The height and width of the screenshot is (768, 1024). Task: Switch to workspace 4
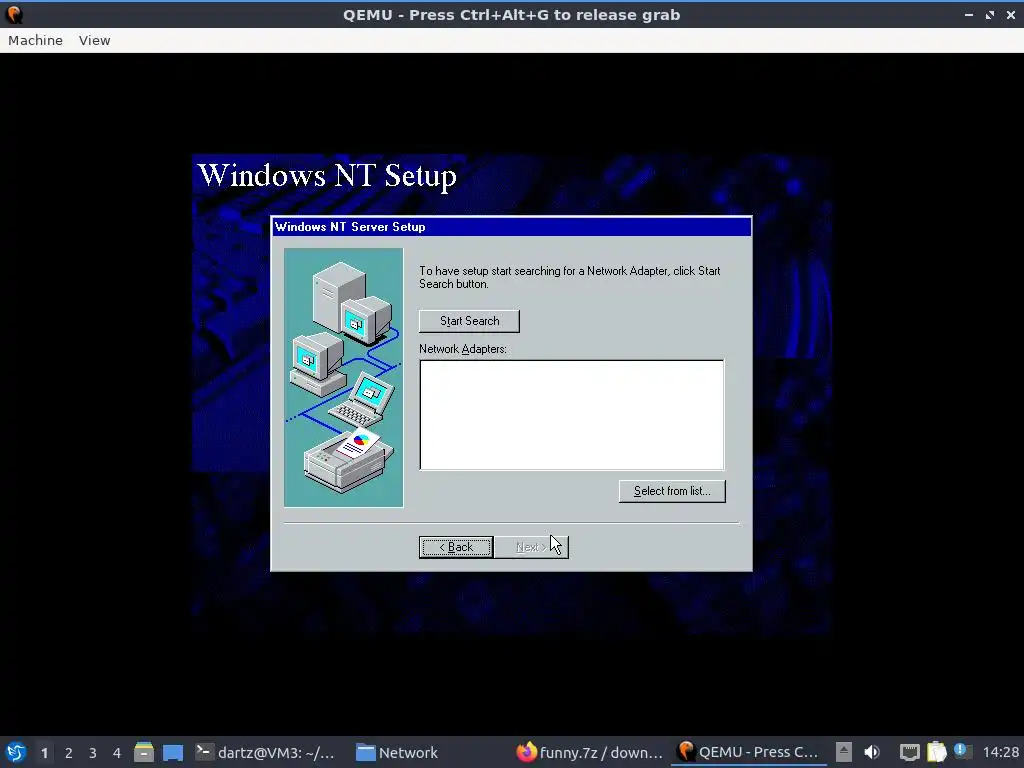pos(117,752)
